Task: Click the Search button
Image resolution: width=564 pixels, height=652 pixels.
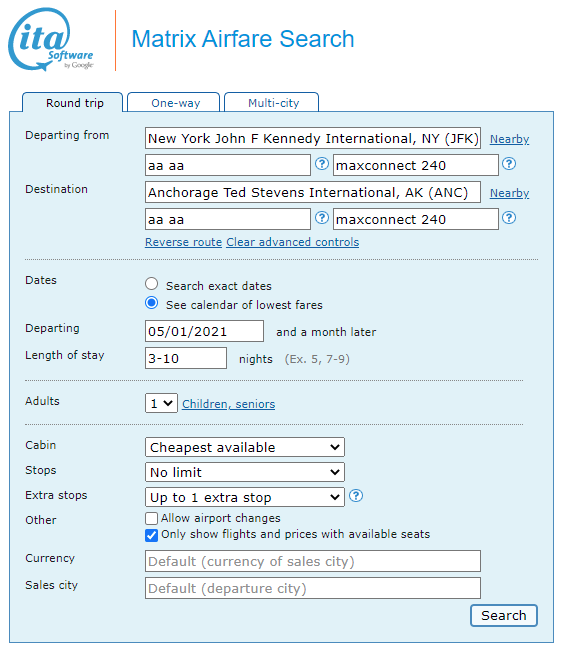Action: click(x=504, y=615)
